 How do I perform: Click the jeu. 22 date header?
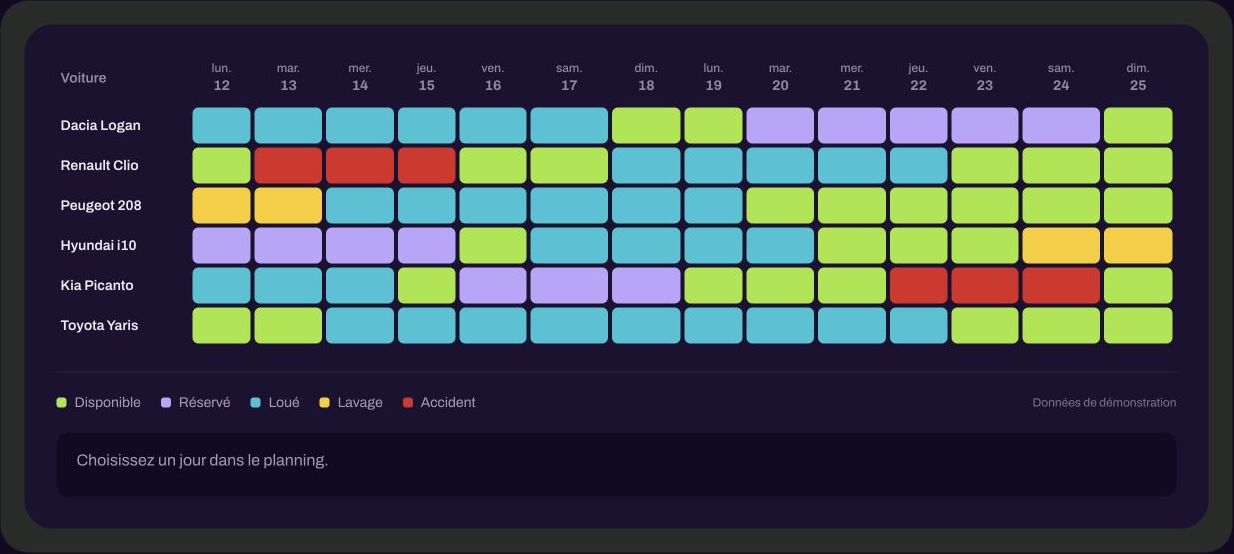(x=918, y=77)
